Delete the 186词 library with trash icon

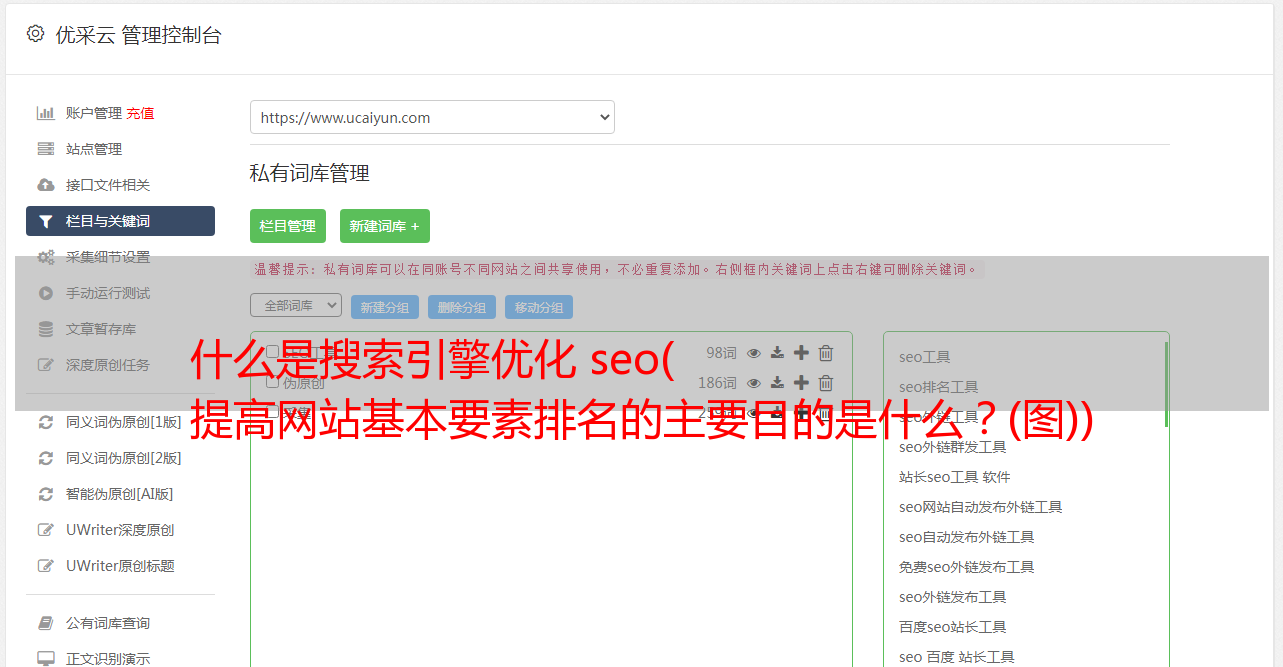click(826, 383)
